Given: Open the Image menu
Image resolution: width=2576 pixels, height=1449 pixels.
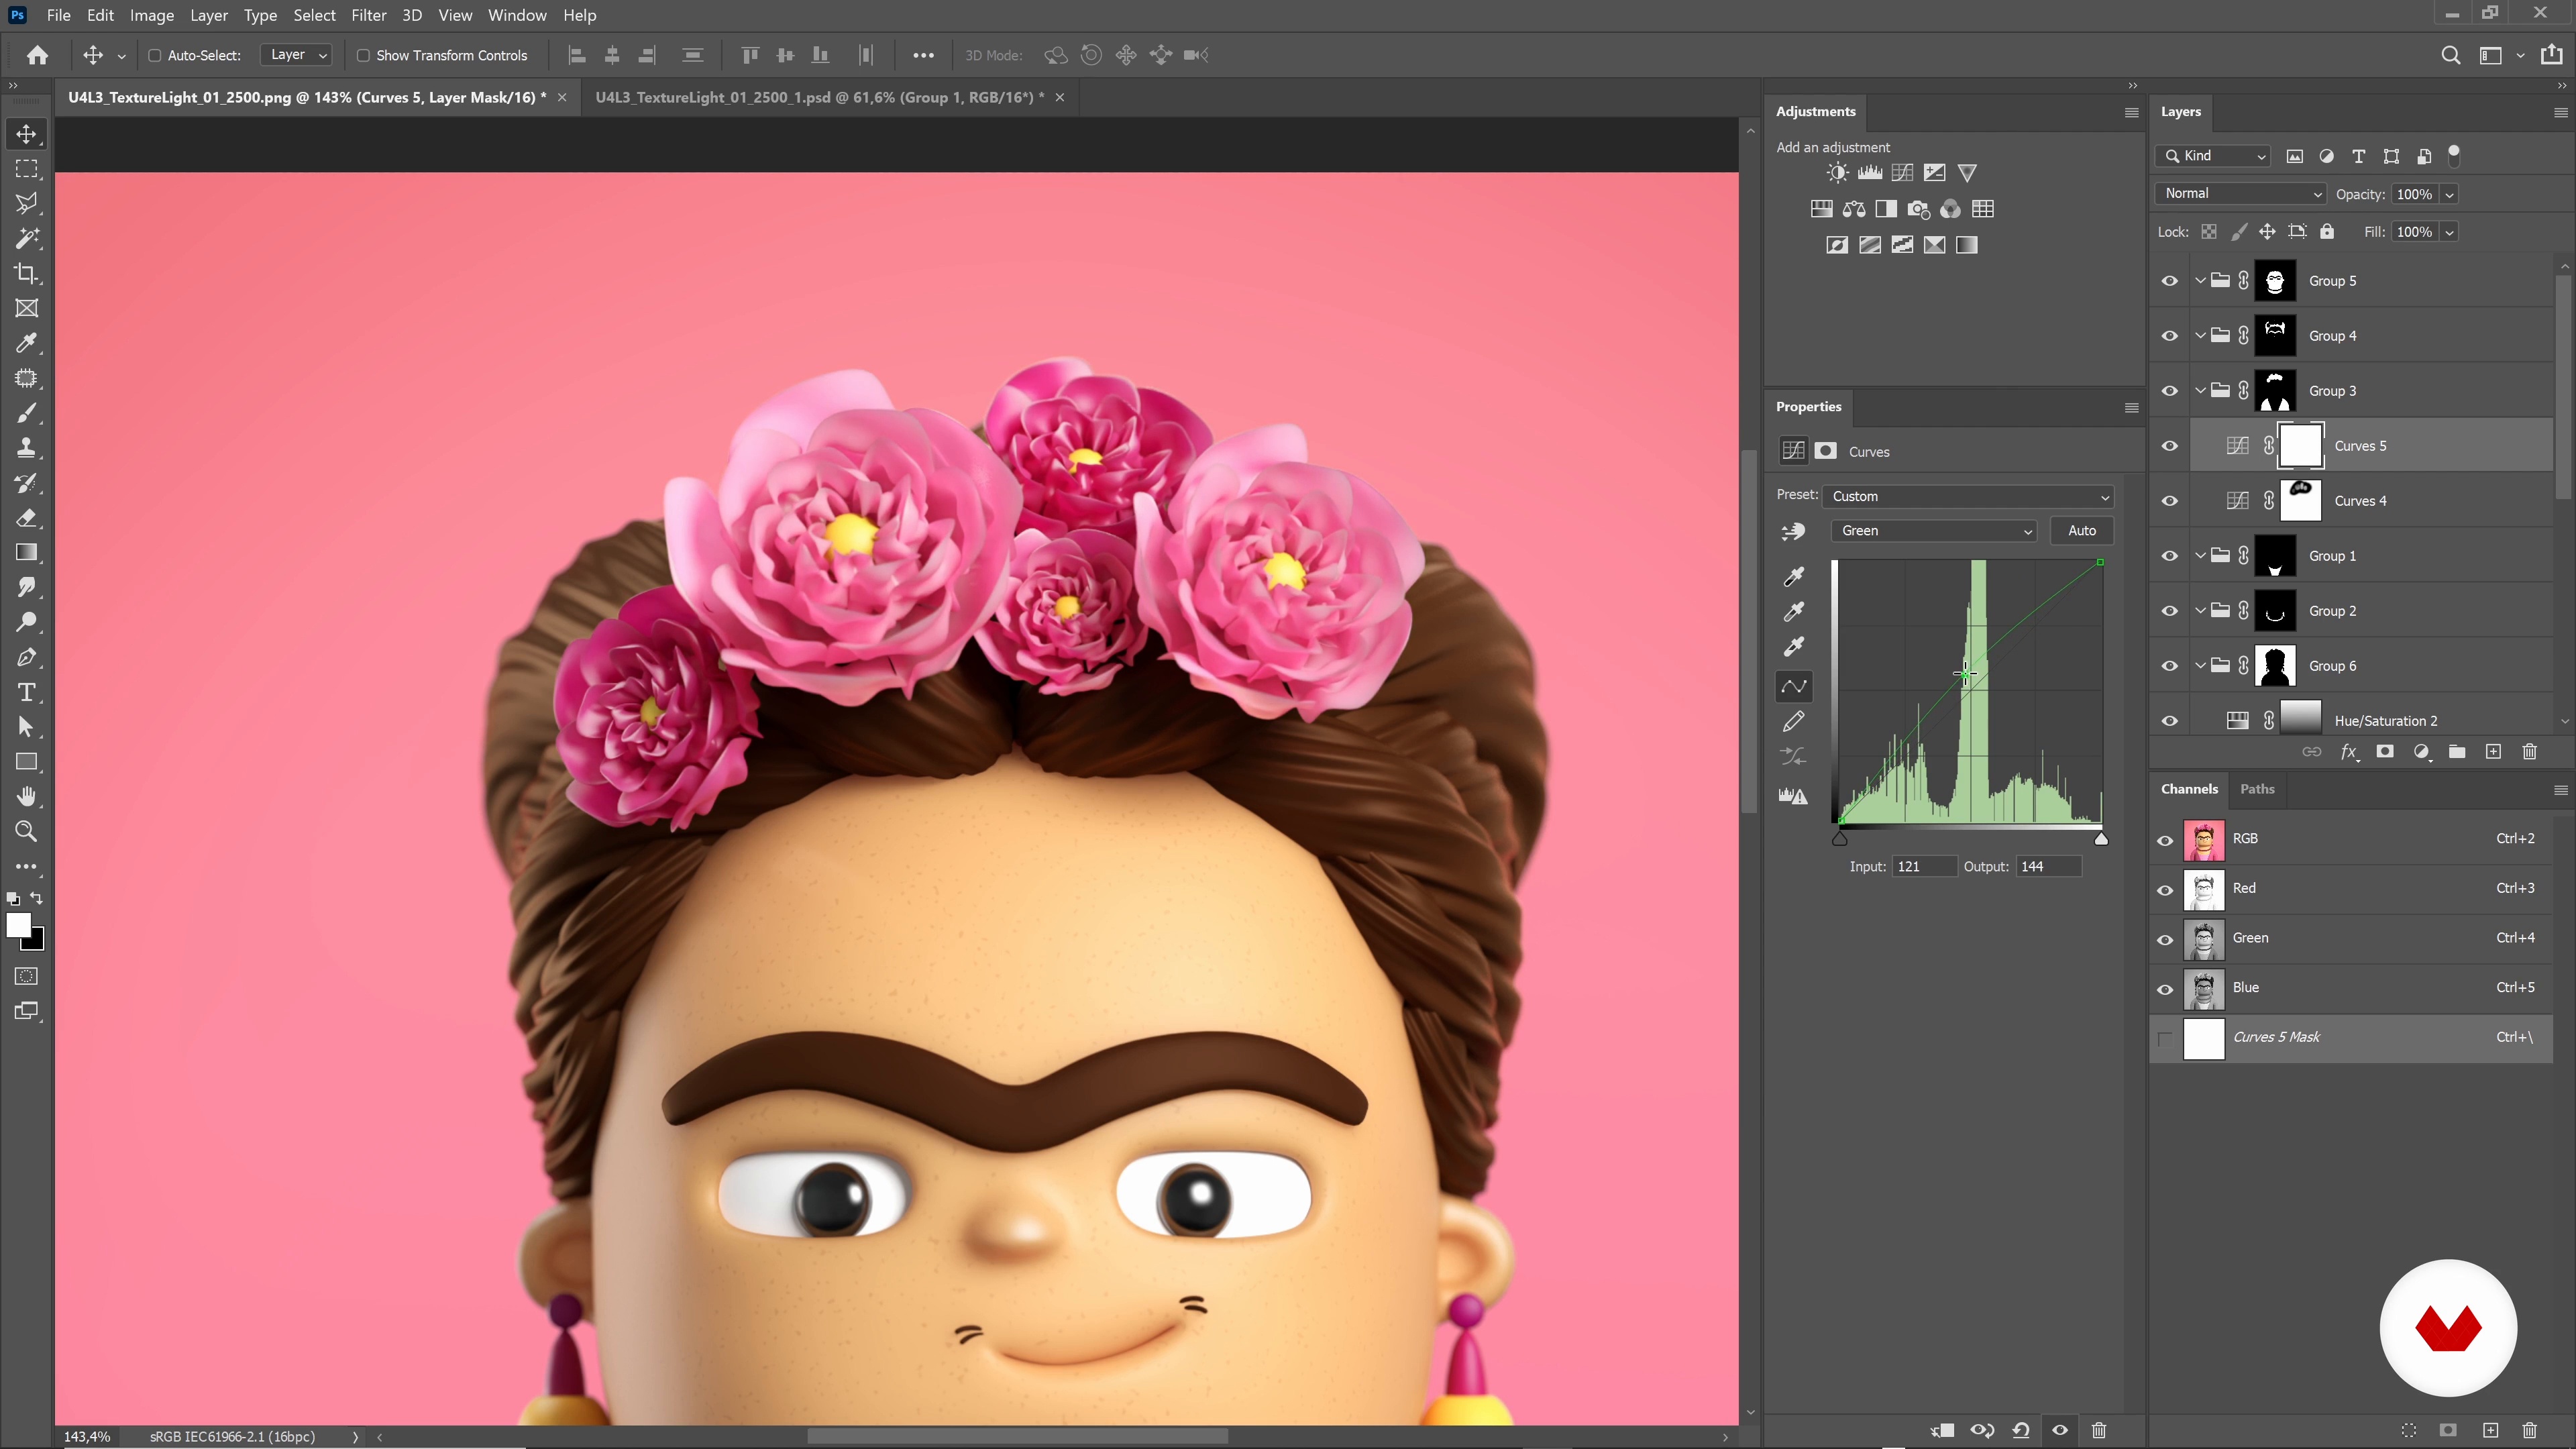Looking at the screenshot, I should [152, 15].
